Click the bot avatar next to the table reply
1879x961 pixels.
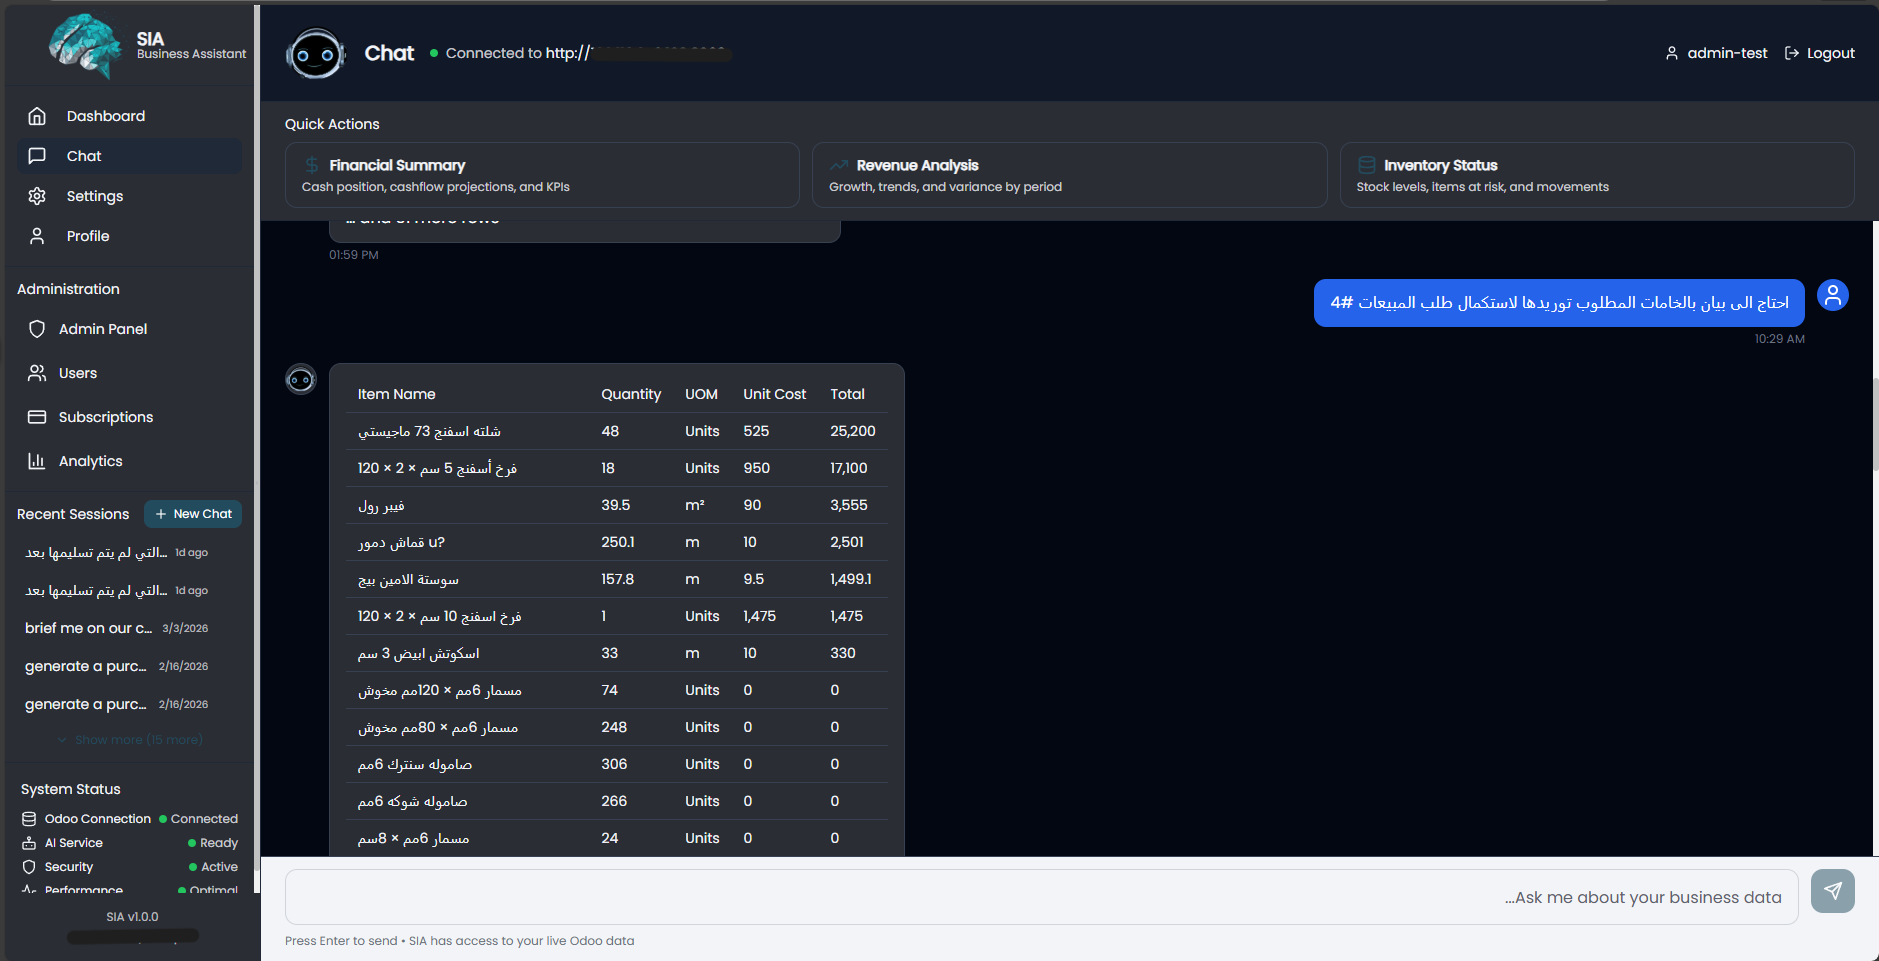tap(301, 379)
